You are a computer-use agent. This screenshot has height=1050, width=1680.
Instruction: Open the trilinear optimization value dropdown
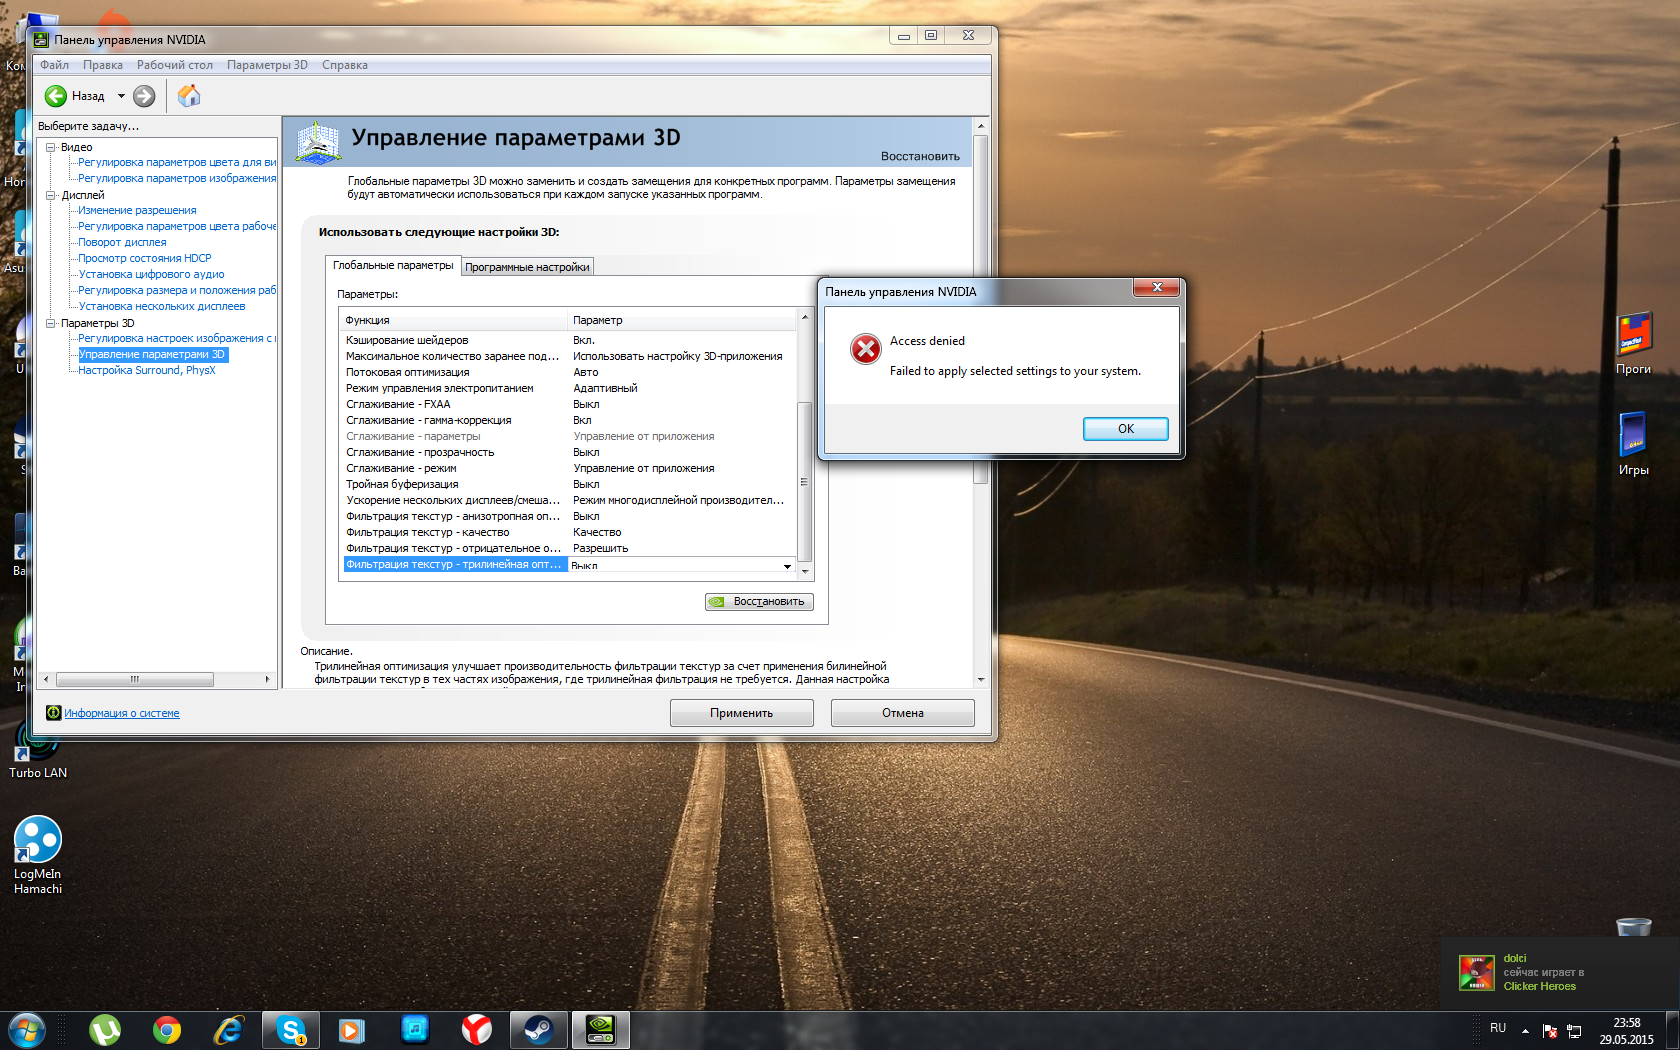788,566
